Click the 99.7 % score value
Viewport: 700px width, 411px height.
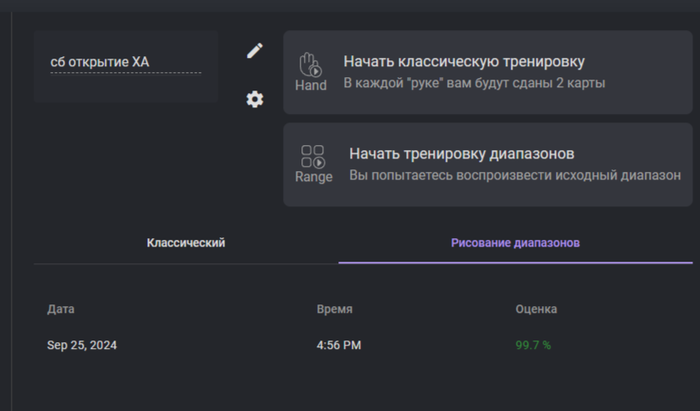(533, 345)
